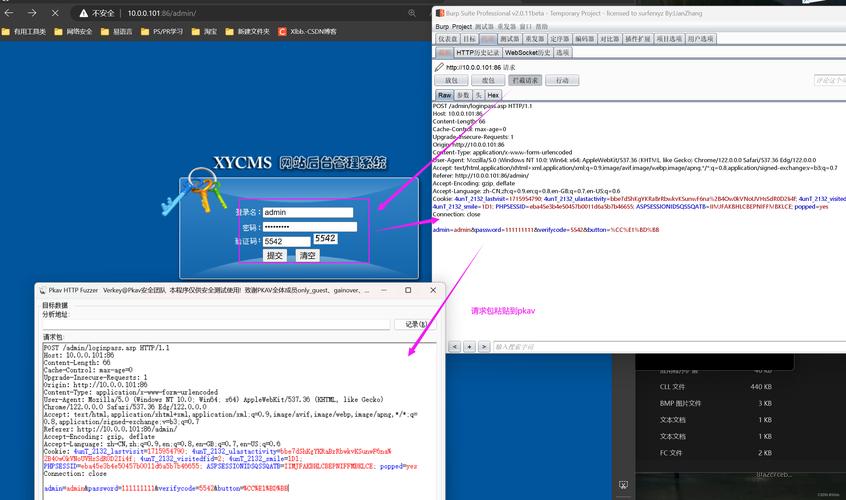Click the 提交 submit button
The height and width of the screenshot is (500, 846).
coord(274,256)
